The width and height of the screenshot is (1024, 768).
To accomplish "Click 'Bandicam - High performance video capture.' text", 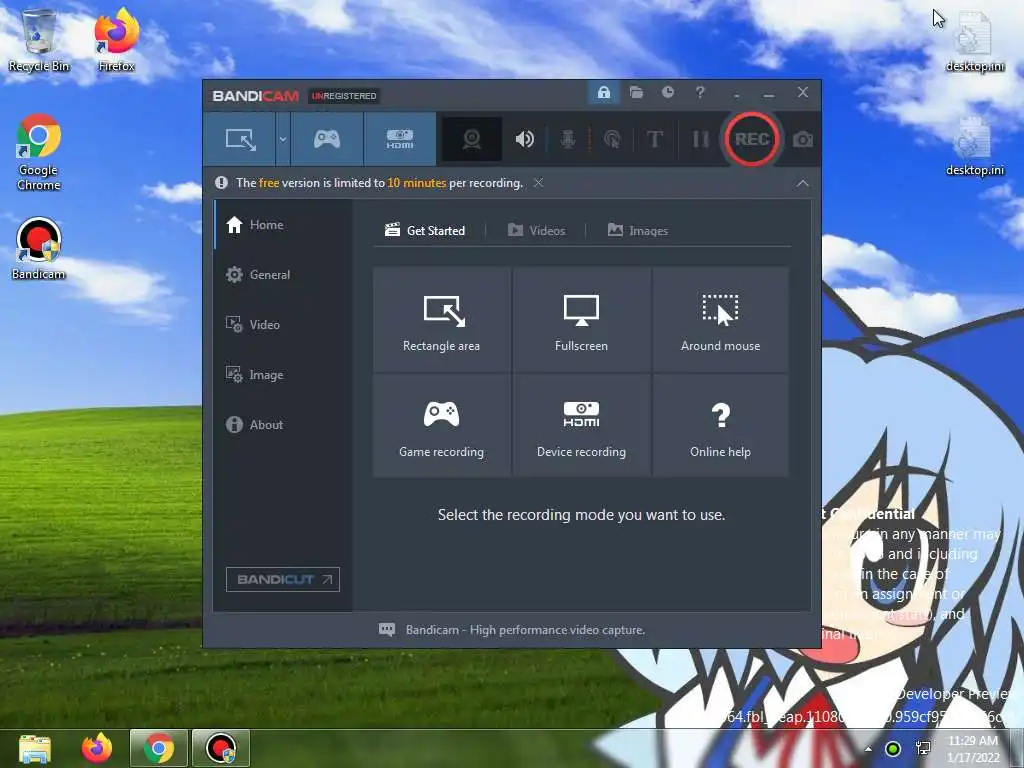I will click(525, 630).
